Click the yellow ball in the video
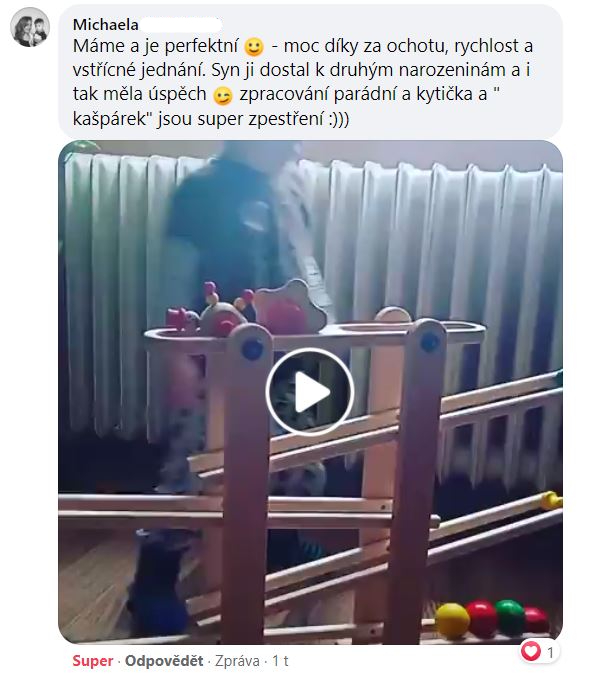This screenshot has height=679, width=595. click(x=452, y=621)
